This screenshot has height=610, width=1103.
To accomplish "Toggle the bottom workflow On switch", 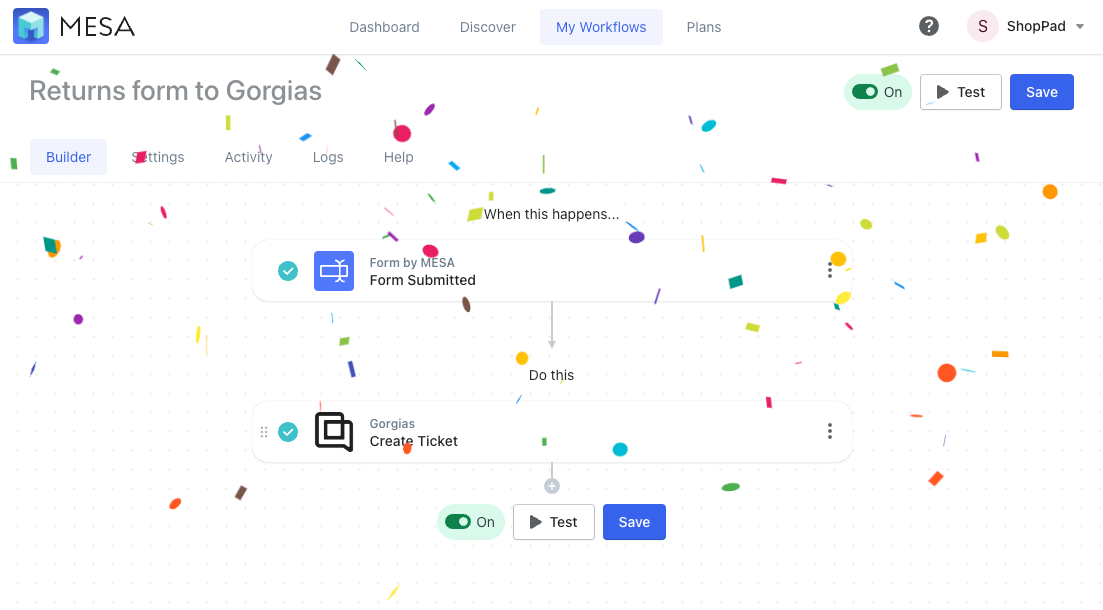I will (x=457, y=522).
